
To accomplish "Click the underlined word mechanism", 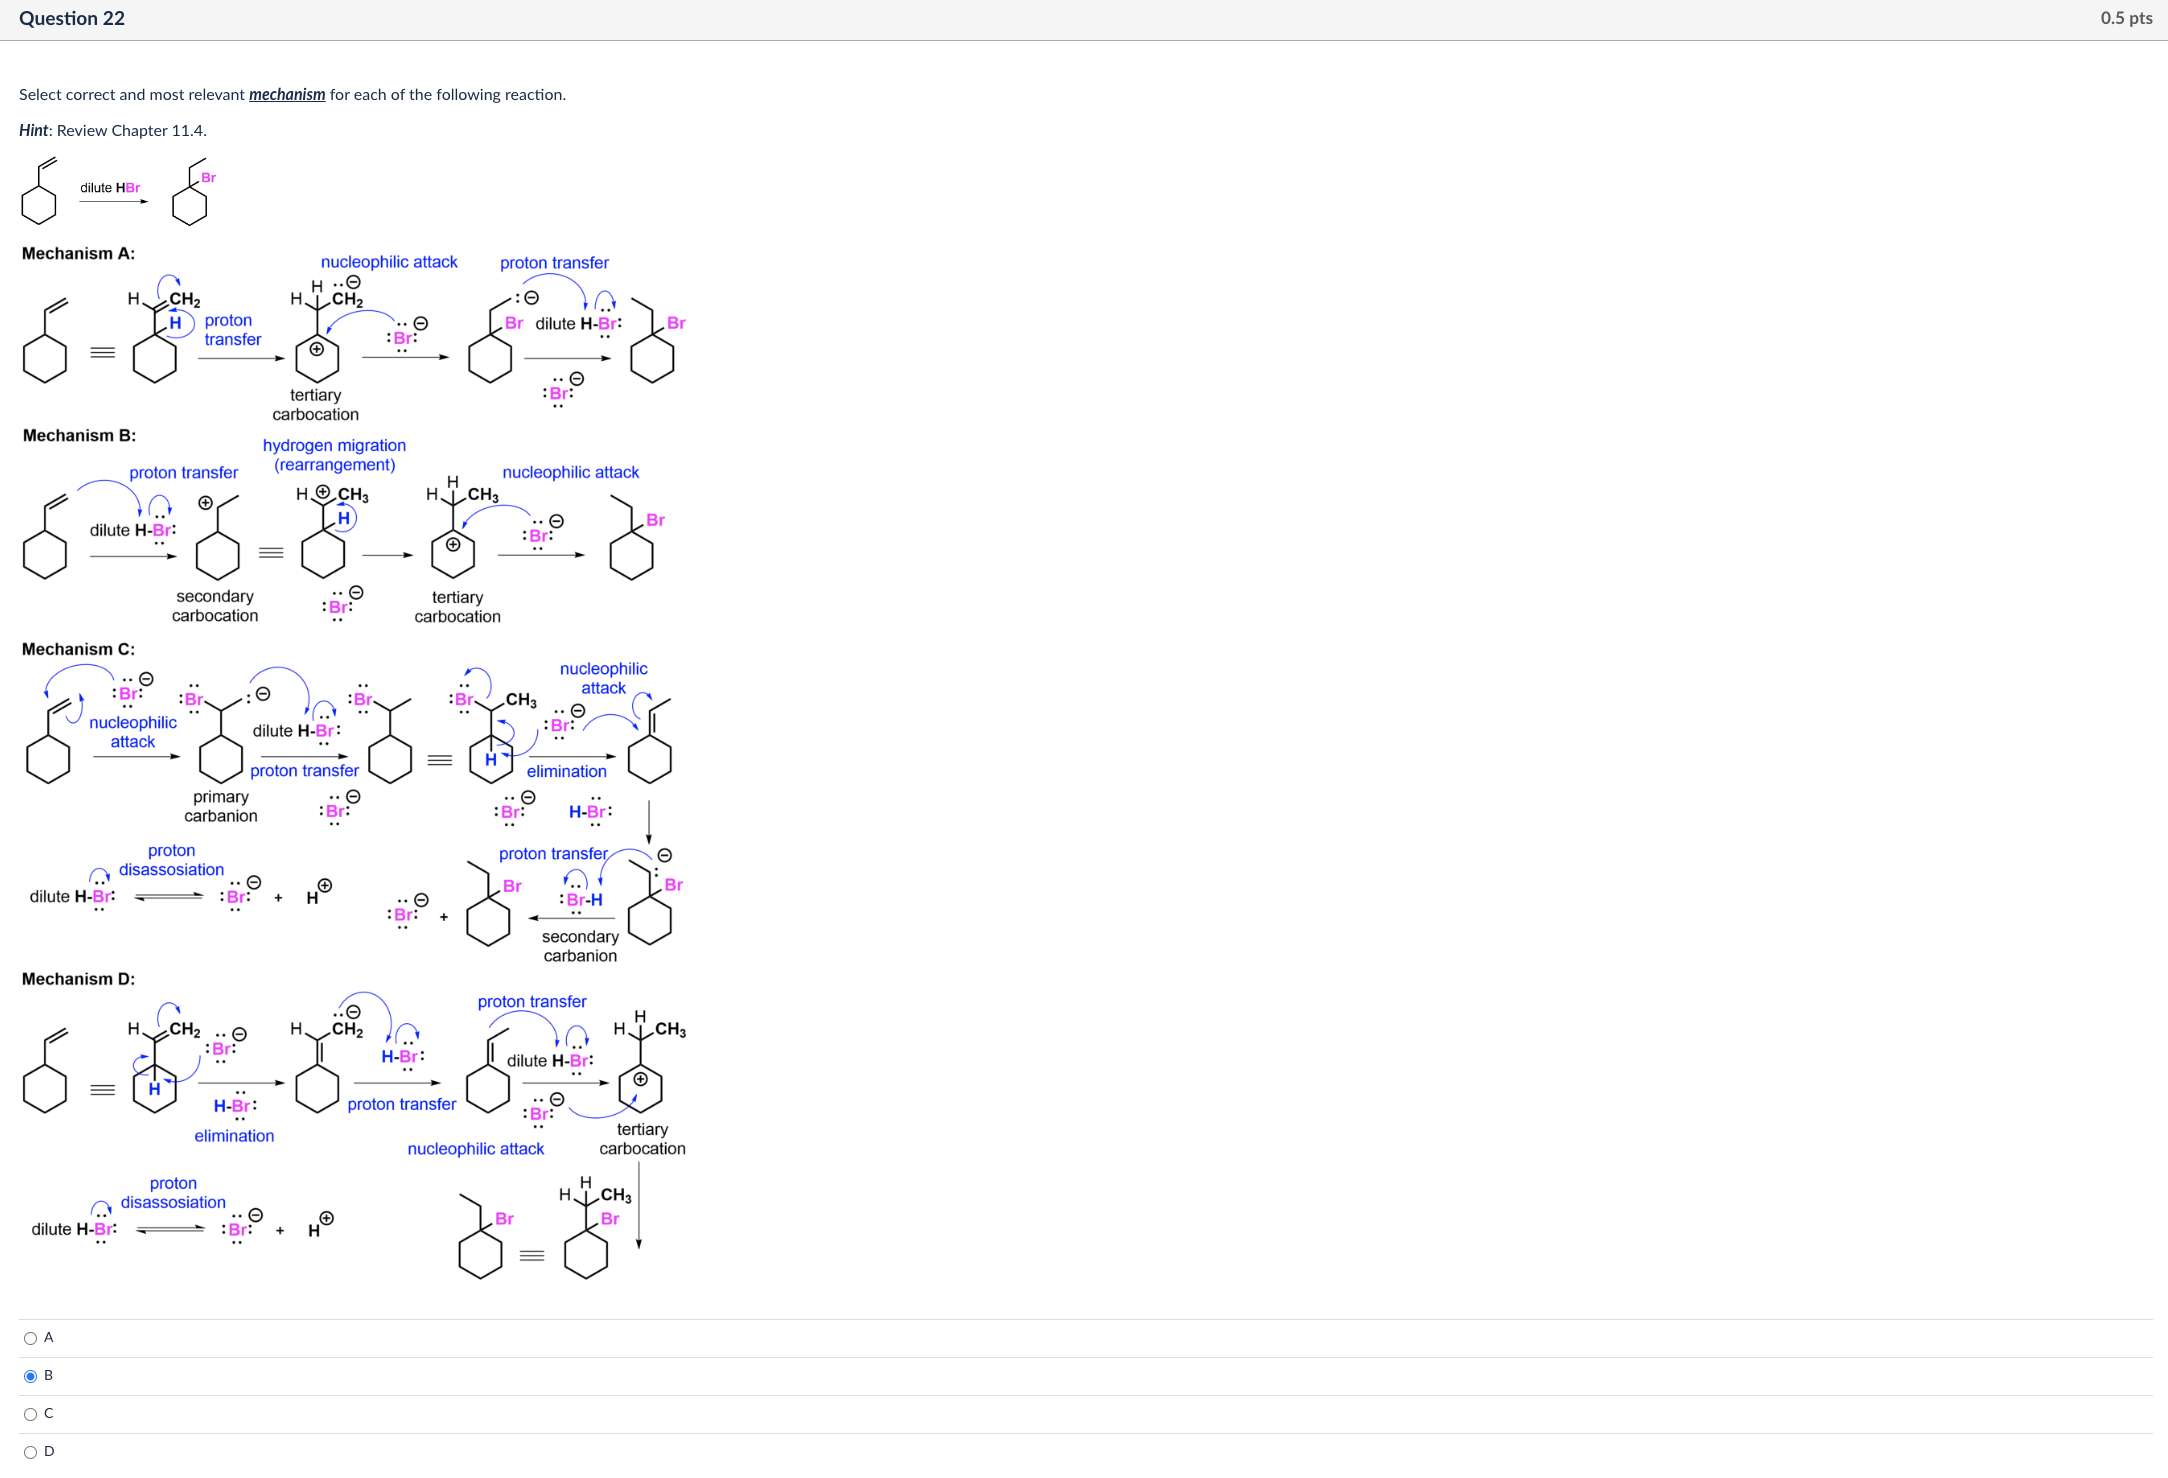I will [287, 94].
